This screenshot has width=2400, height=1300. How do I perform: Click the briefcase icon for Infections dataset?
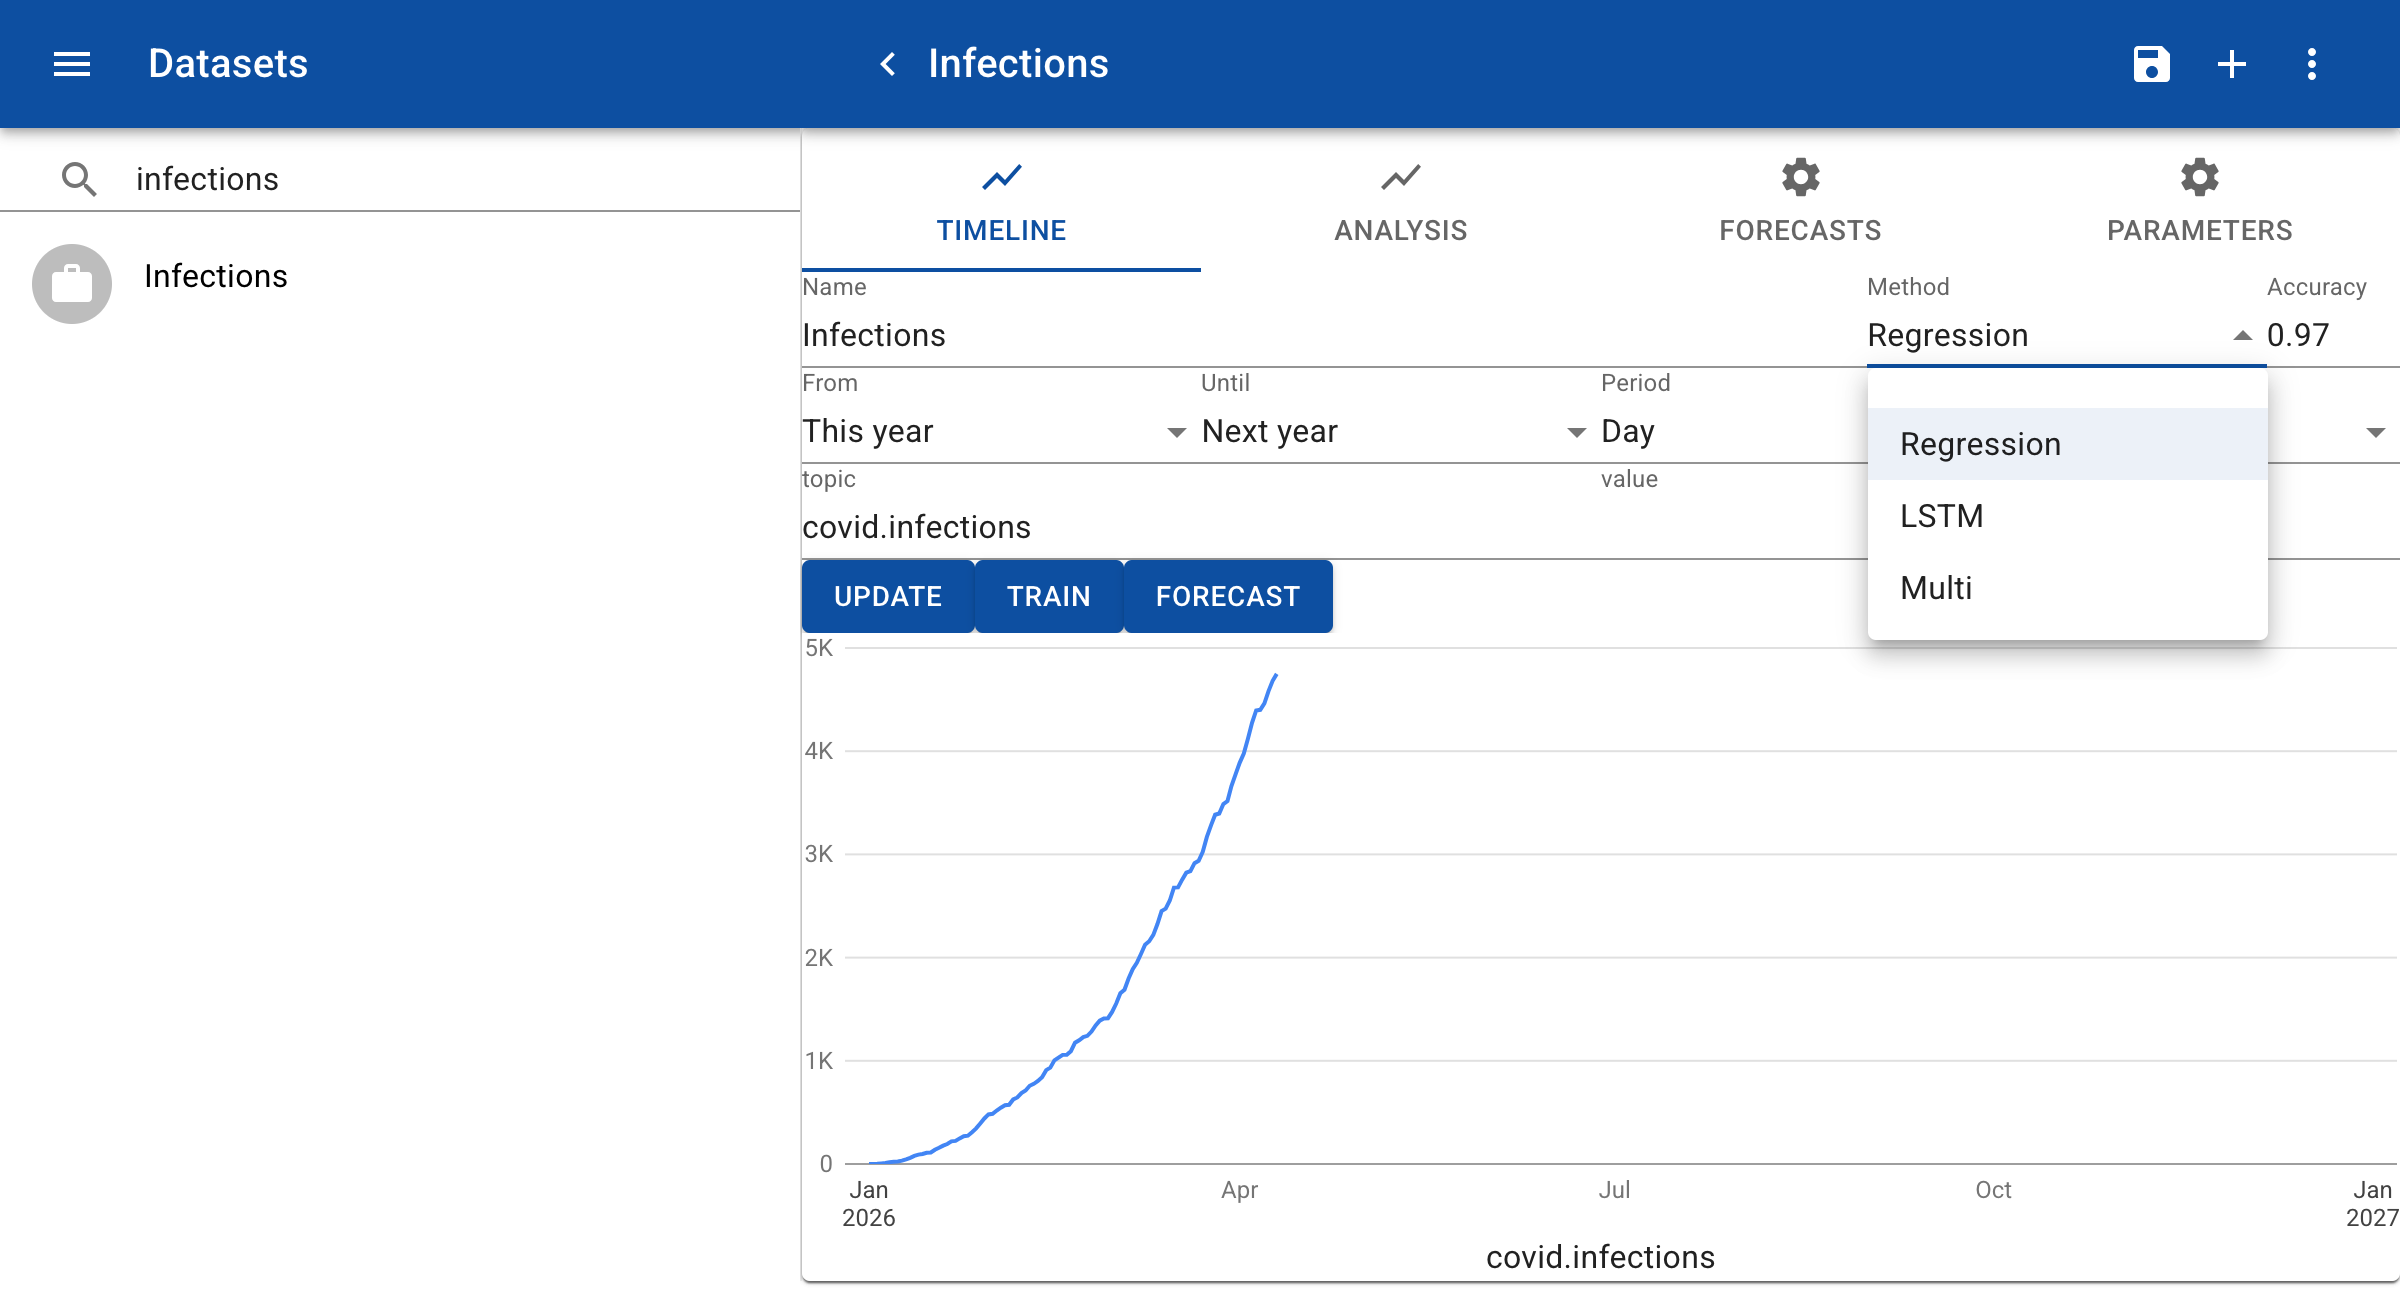(71, 284)
